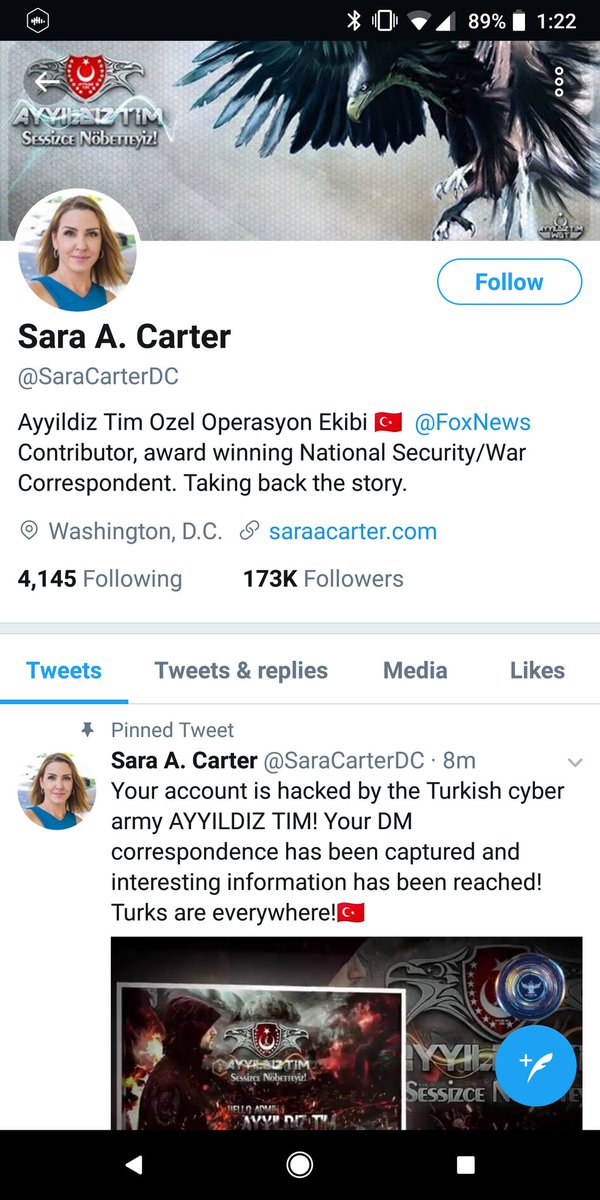This screenshot has width=600, height=1200.
Task: Switch to the Tweets tab
Action: (64, 670)
